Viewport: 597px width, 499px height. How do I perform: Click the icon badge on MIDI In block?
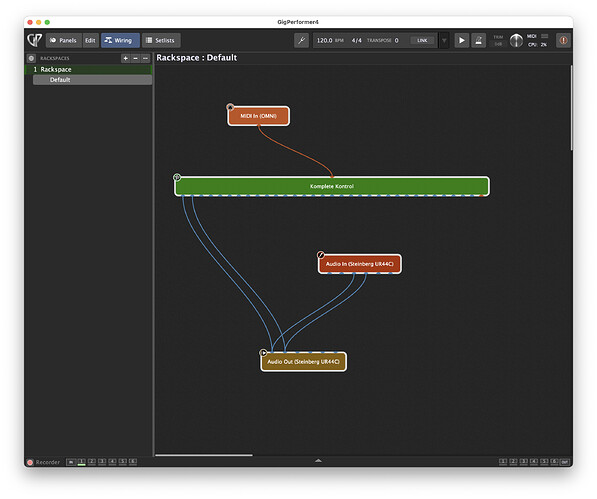pyautogui.click(x=230, y=107)
